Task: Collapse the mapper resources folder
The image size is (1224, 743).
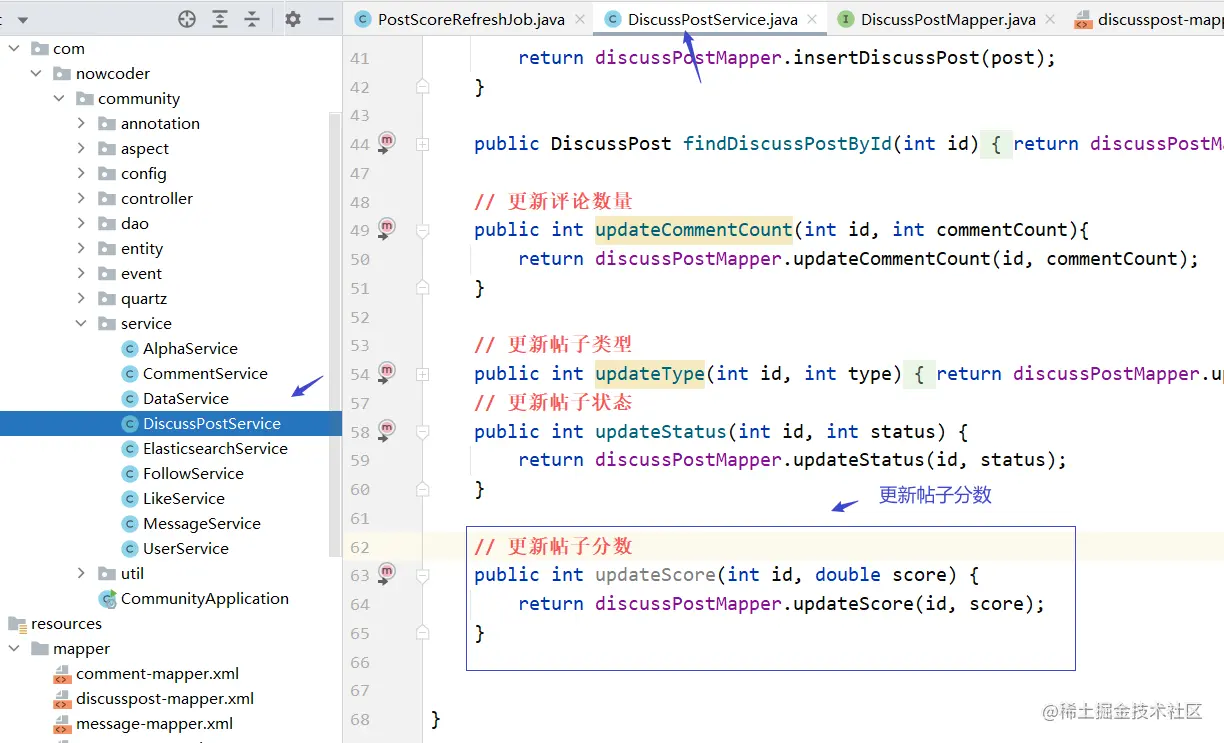Action: tap(14, 648)
